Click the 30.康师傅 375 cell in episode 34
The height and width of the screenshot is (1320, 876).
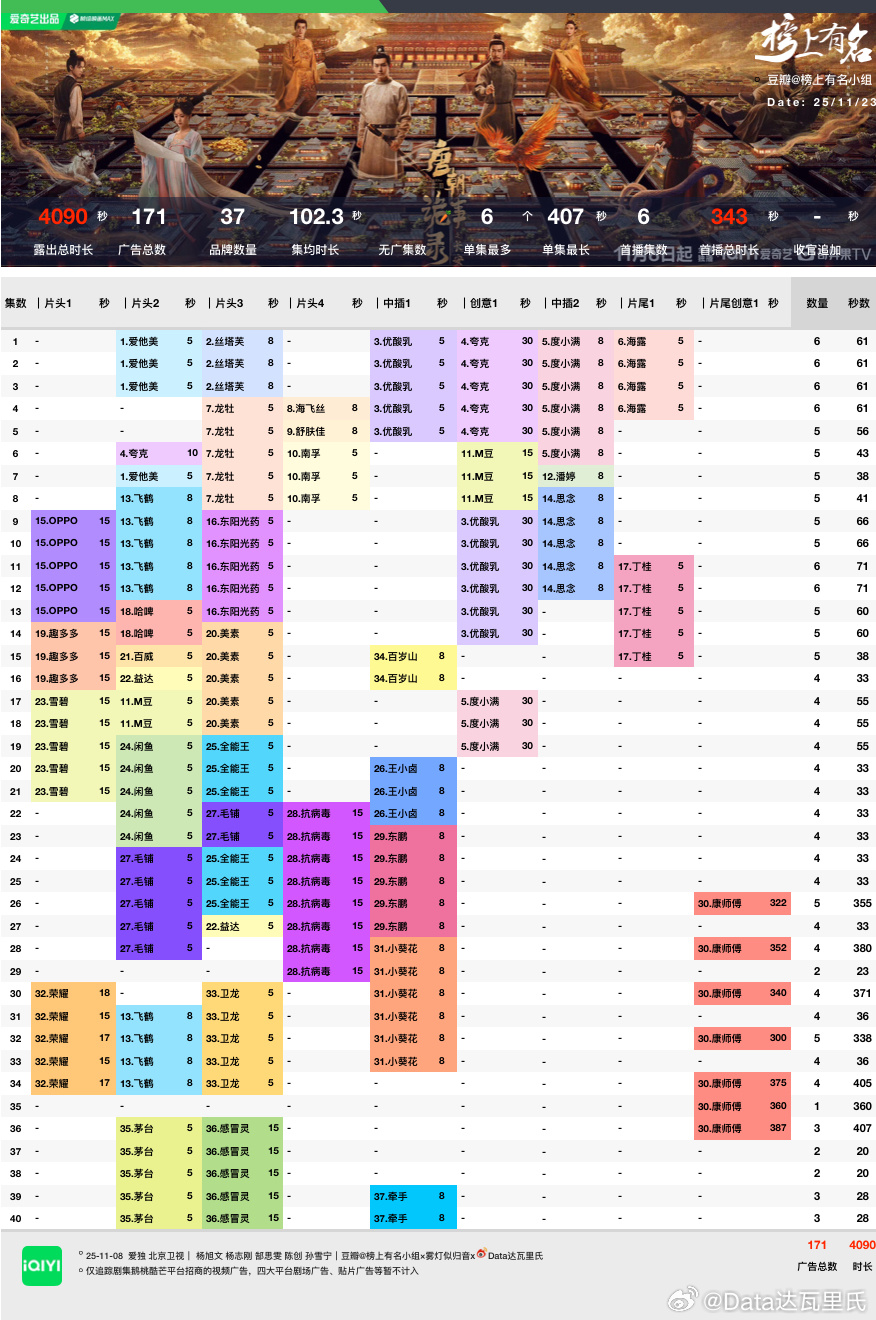point(743,1084)
